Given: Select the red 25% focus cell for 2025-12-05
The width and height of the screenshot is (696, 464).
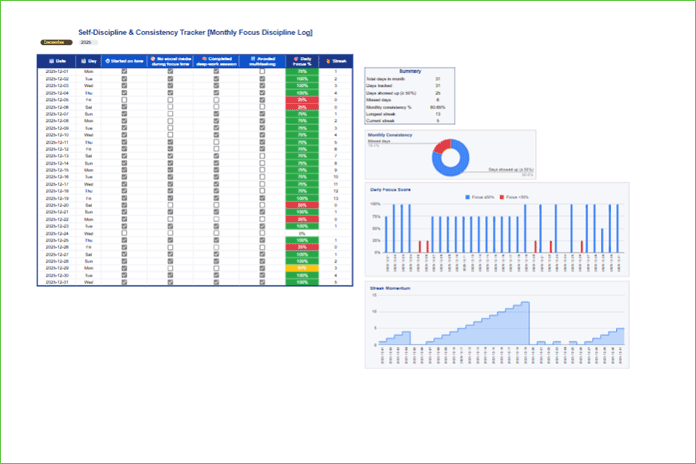Looking at the screenshot, I should pos(302,100).
